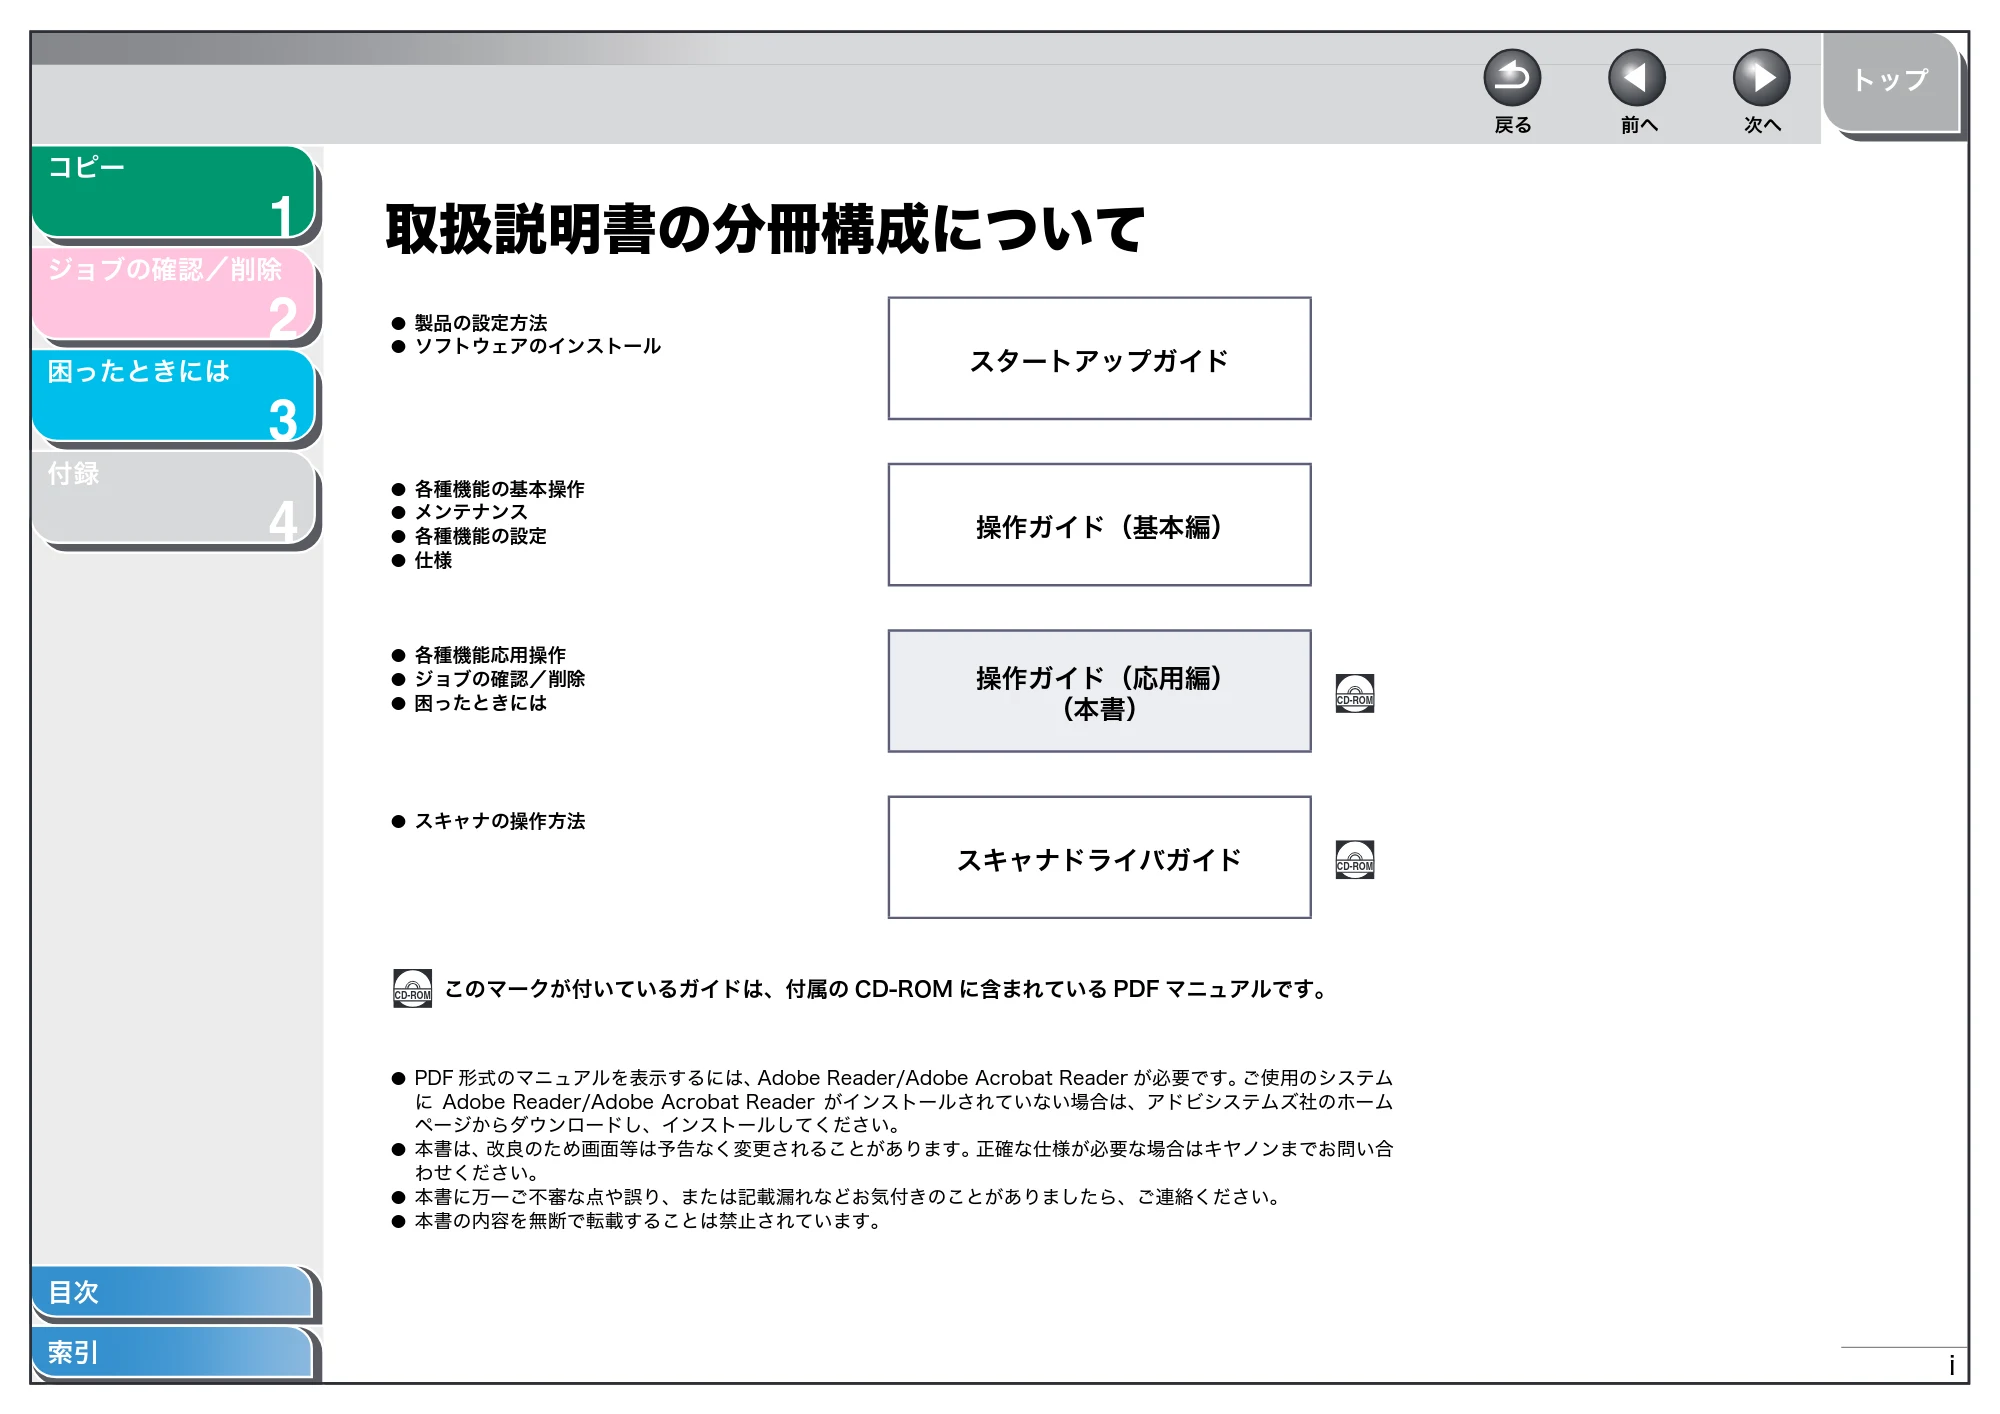Open the 目次 (contents) button
Viewport: 2000px width, 1414px height.
pos(172,1292)
